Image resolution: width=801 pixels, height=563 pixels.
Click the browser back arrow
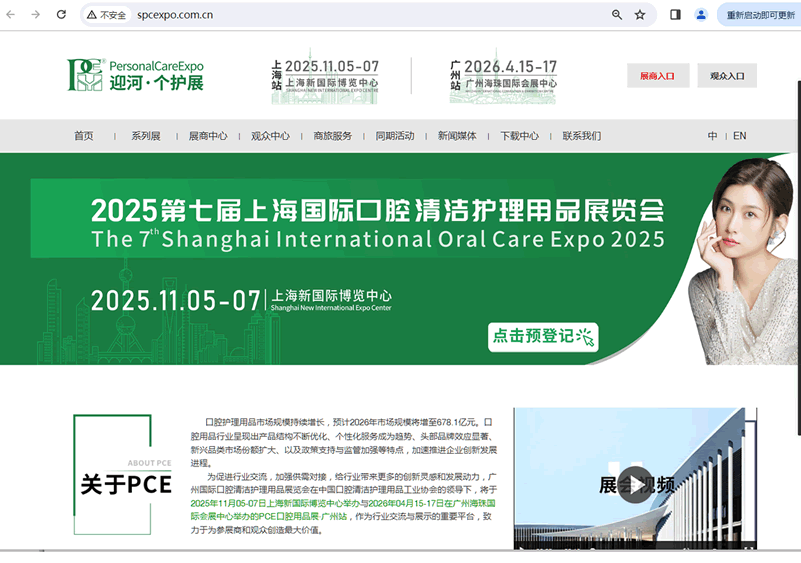[x=12, y=15]
